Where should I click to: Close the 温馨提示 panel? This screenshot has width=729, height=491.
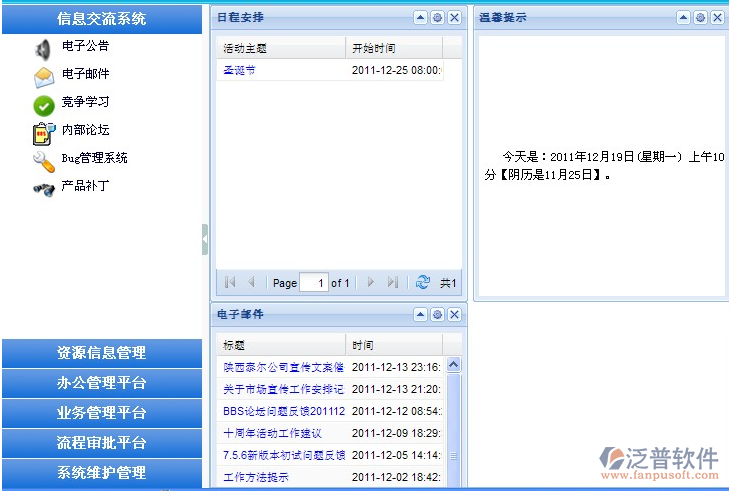click(717, 18)
